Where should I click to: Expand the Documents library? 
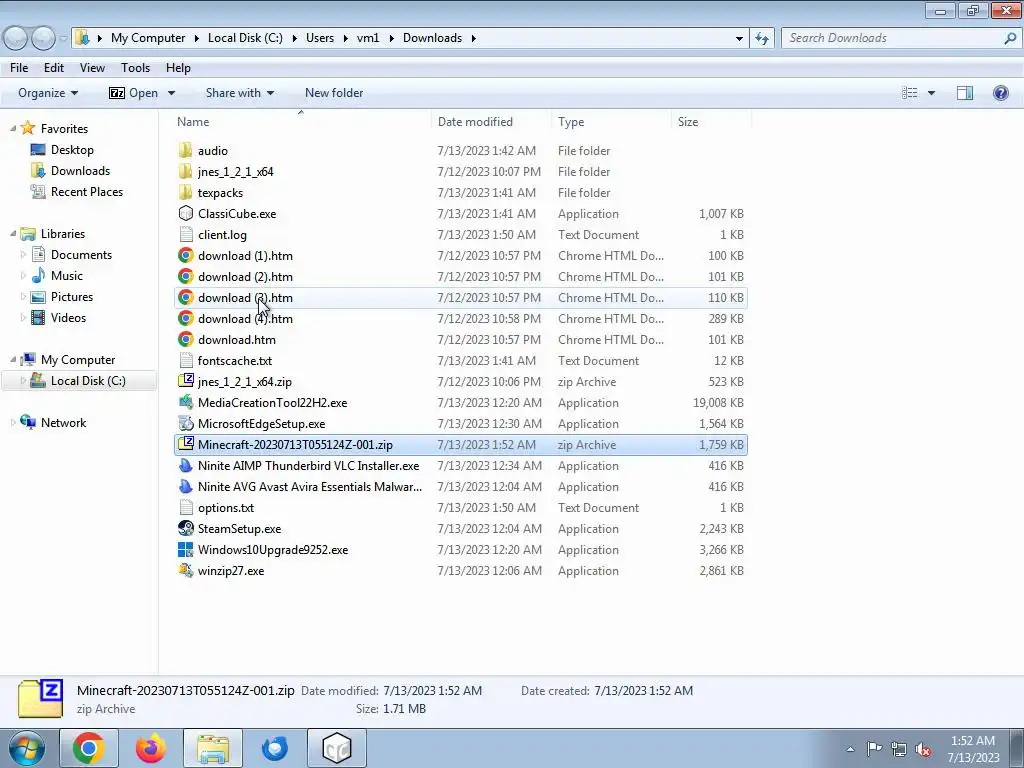(x=24, y=255)
